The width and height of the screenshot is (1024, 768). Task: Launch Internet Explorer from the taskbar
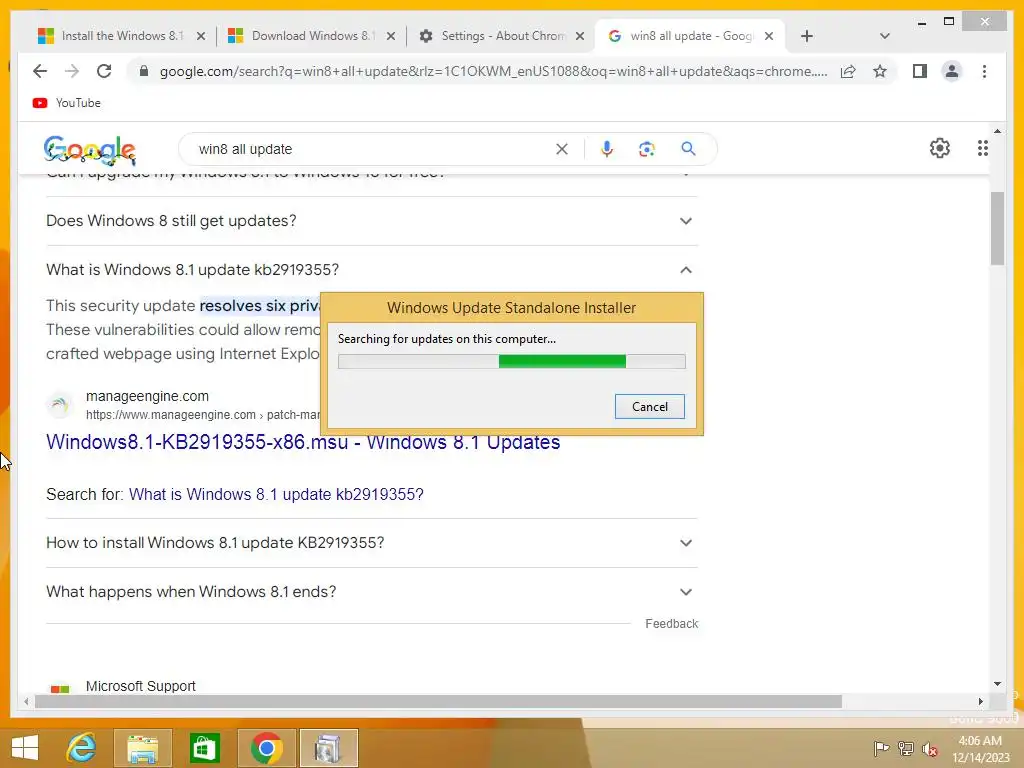82,748
